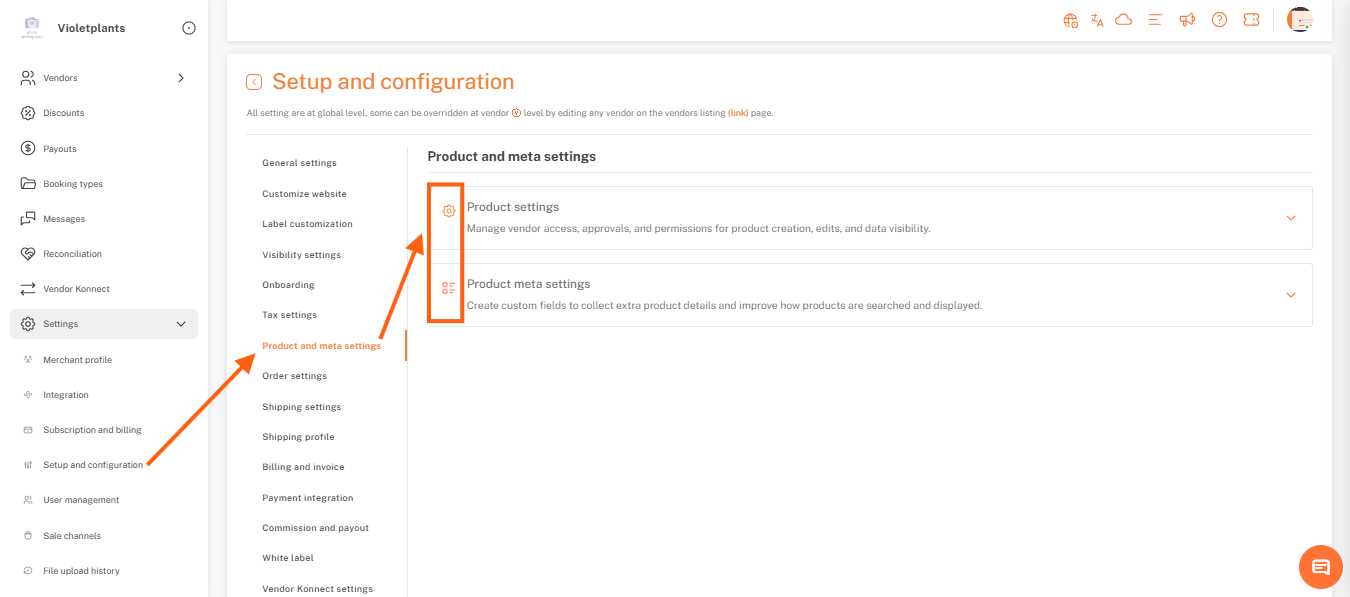This screenshot has width=1350, height=597.
Task: Open the help question mark icon
Action: 1219,20
